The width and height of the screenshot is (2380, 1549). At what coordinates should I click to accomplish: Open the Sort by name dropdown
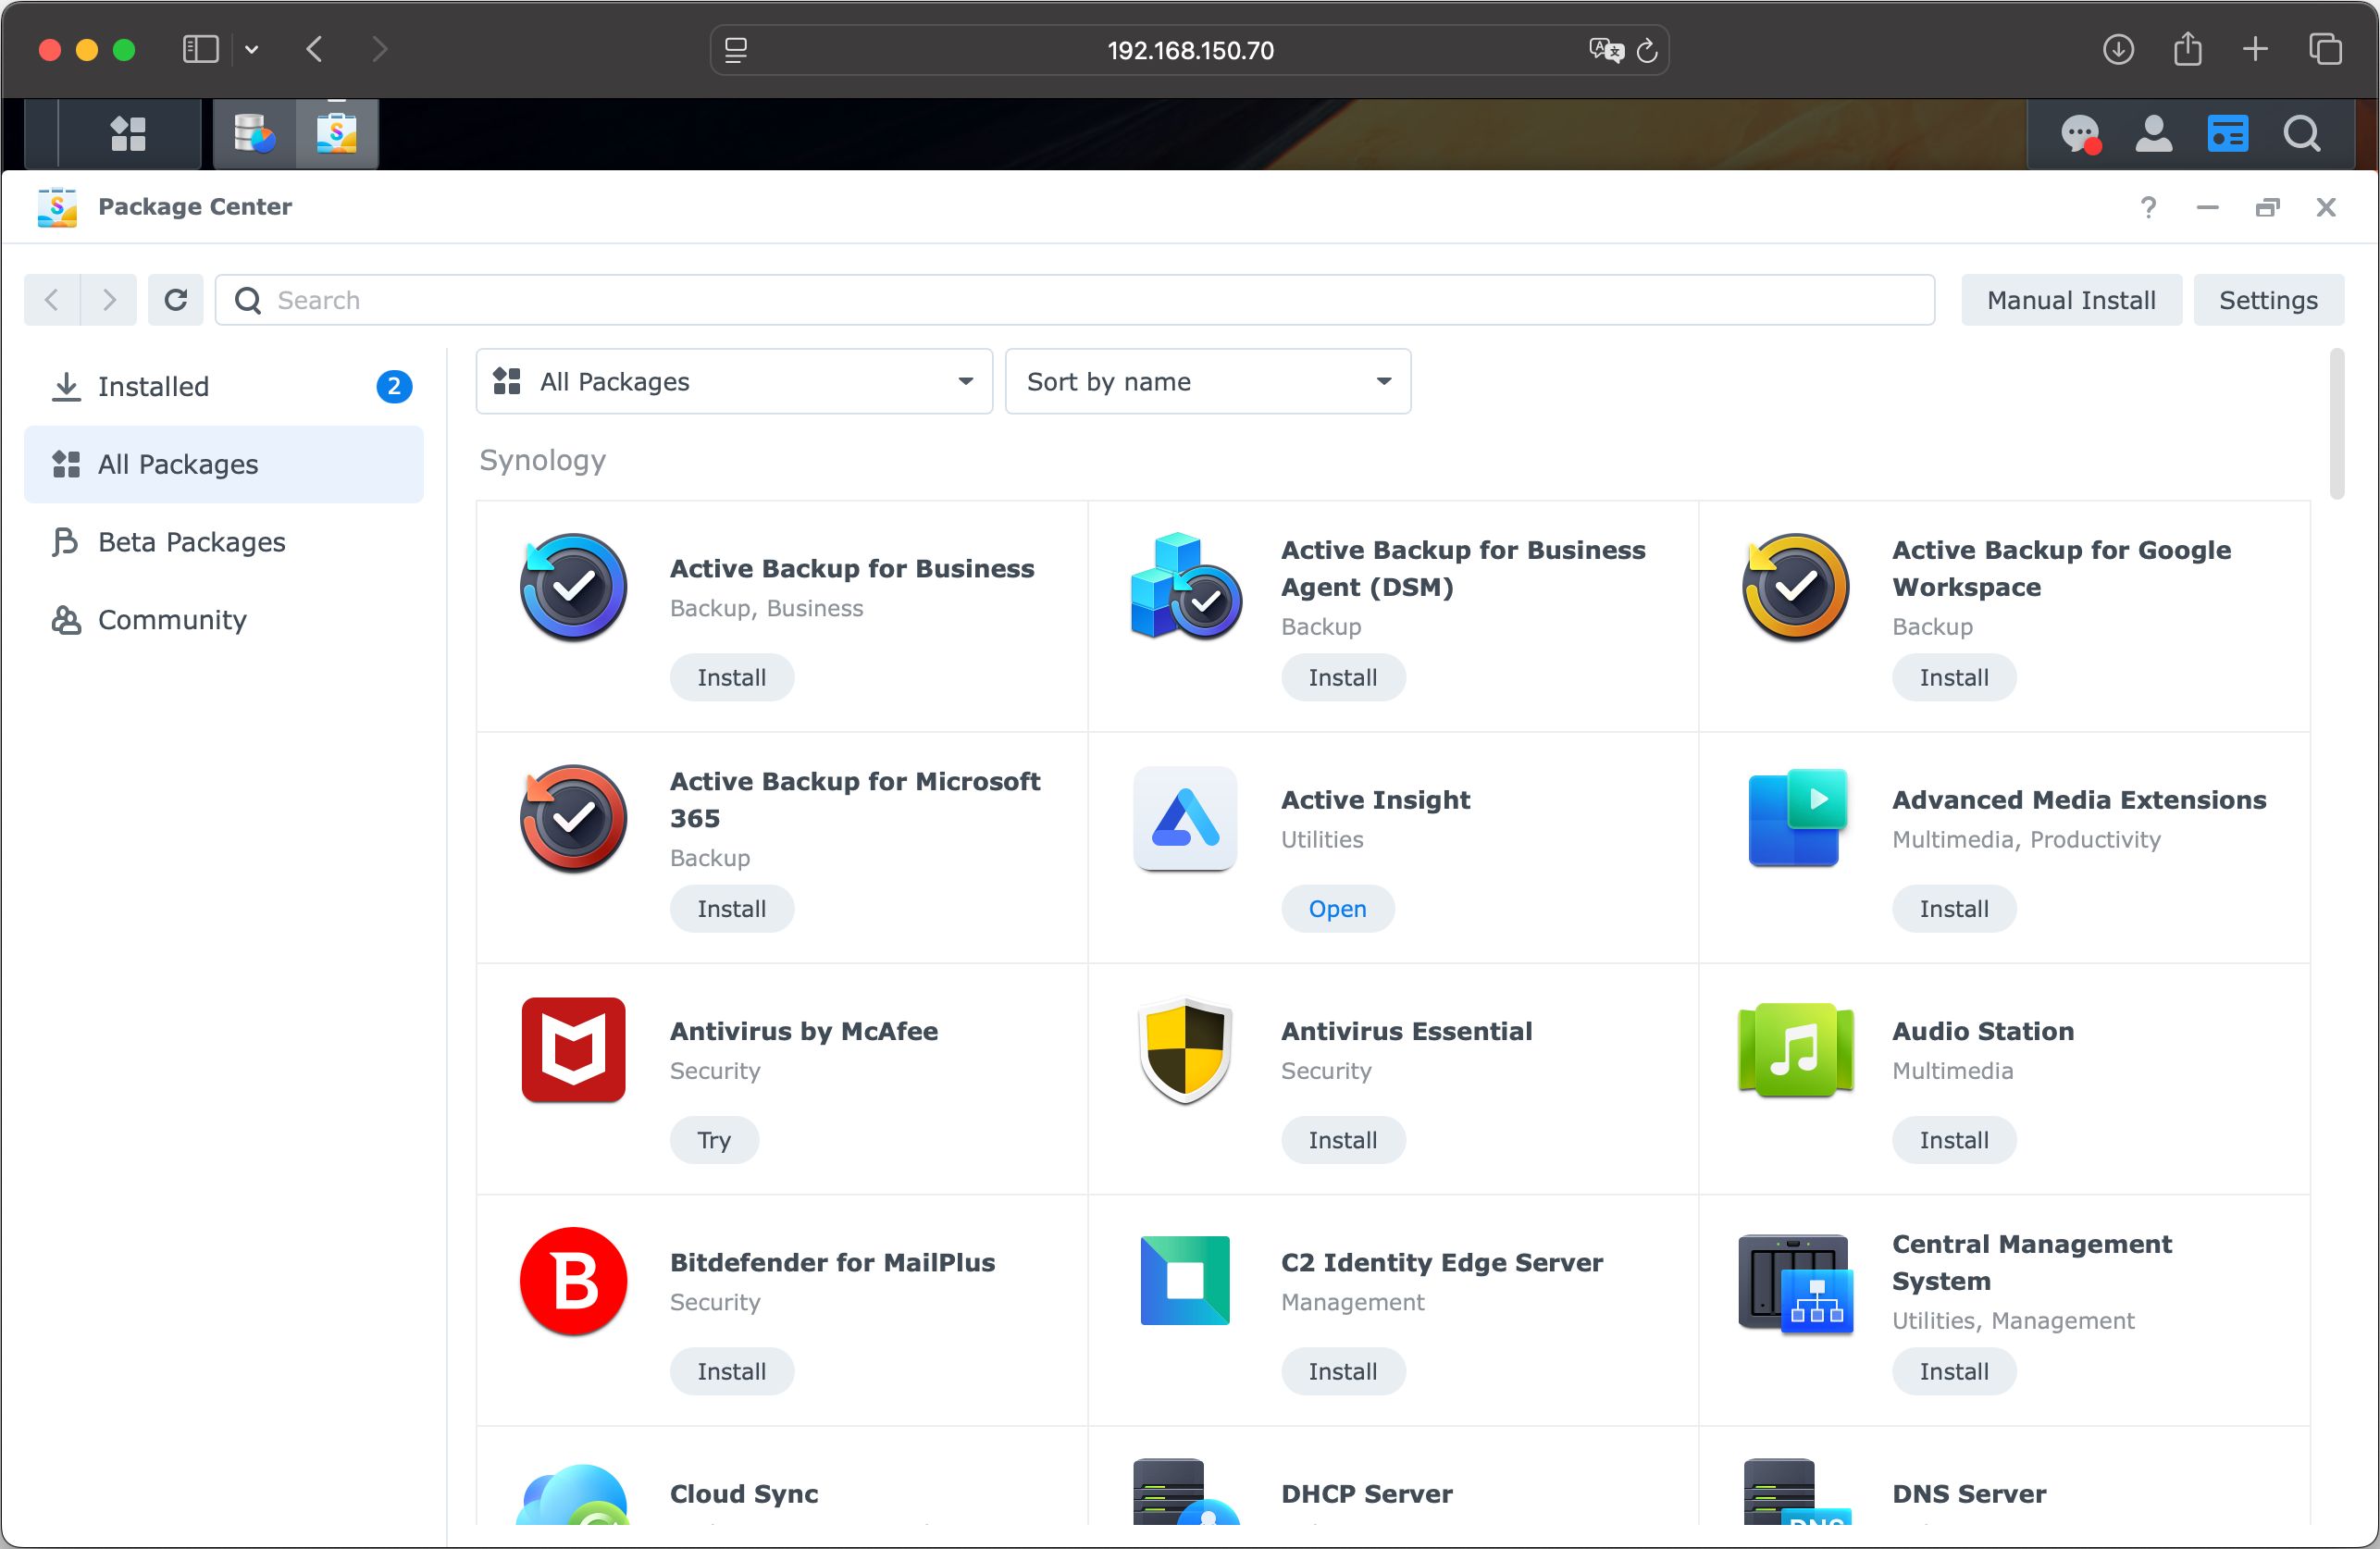point(1207,381)
